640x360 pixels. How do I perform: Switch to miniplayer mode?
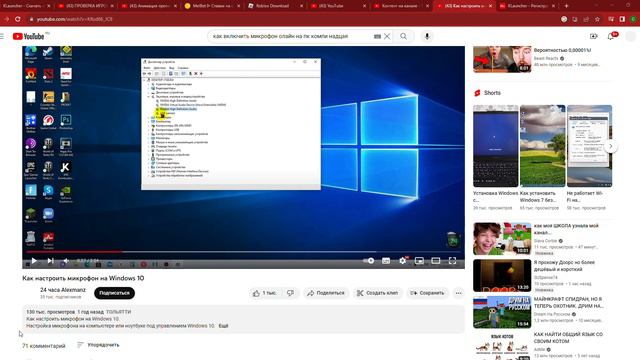[x=419, y=260]
